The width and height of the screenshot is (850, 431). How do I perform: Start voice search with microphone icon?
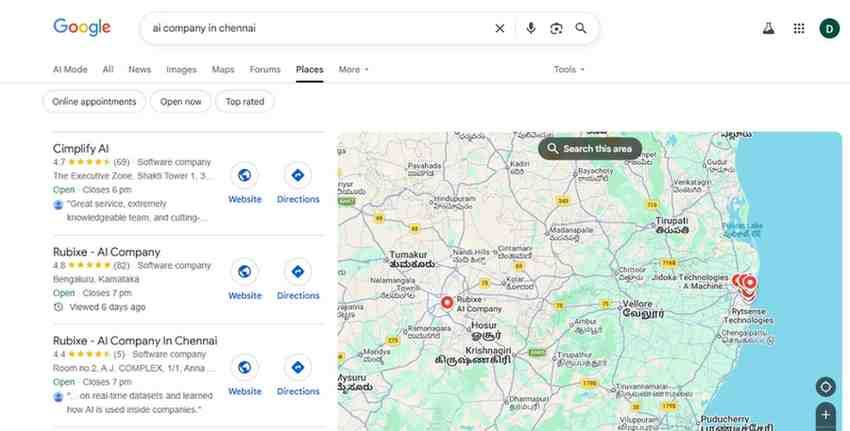pos(531,28)
